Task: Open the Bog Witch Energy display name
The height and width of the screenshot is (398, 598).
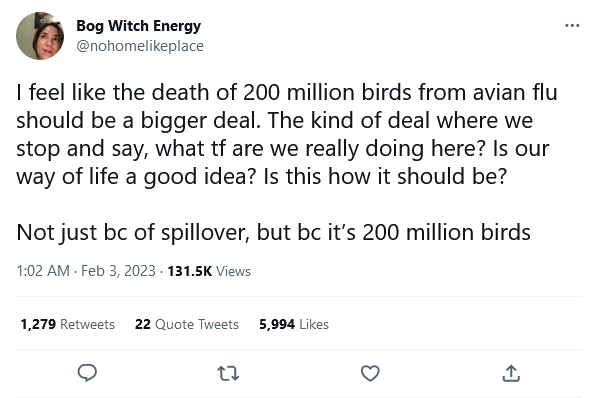Action: tap(138, 26)
